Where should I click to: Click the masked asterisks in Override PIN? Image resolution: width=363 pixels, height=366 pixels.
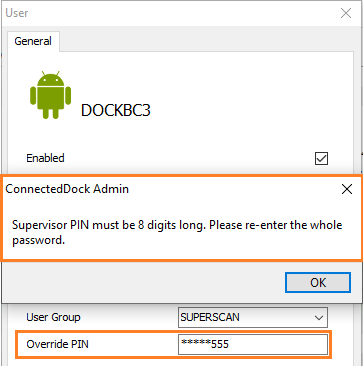[196, 343]
